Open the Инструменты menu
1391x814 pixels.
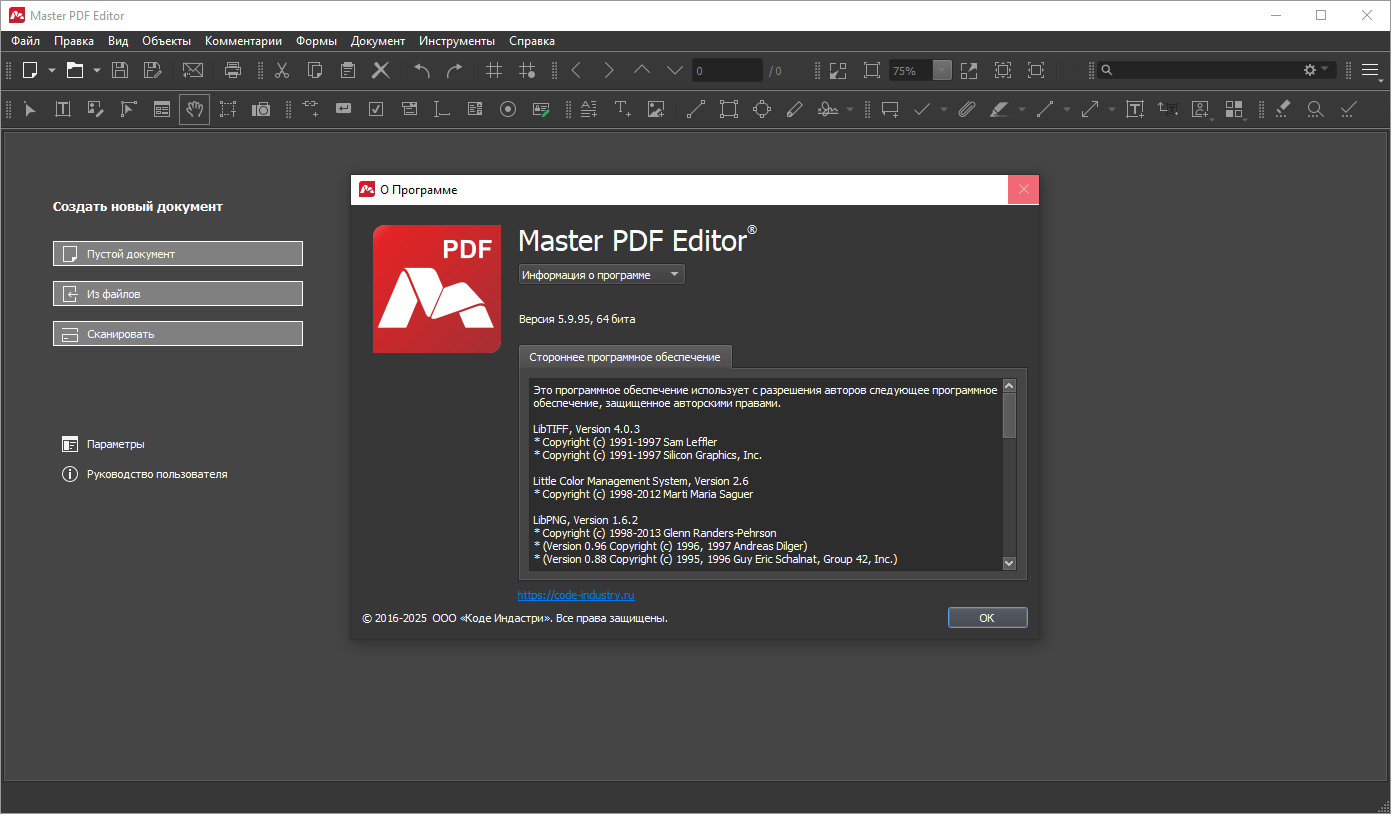click(457, 41)
